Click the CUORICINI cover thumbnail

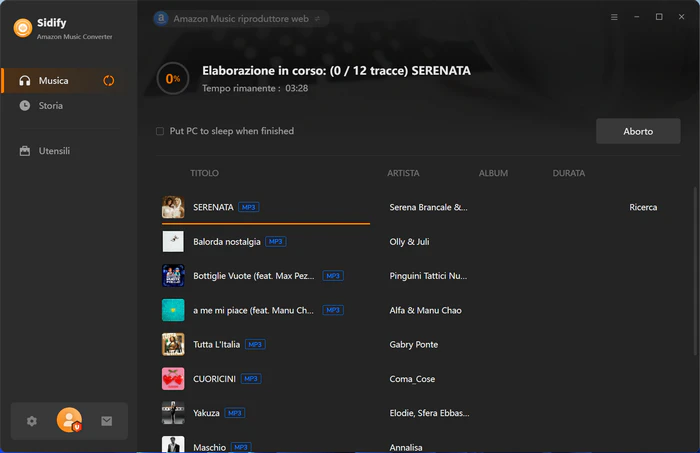173,379
